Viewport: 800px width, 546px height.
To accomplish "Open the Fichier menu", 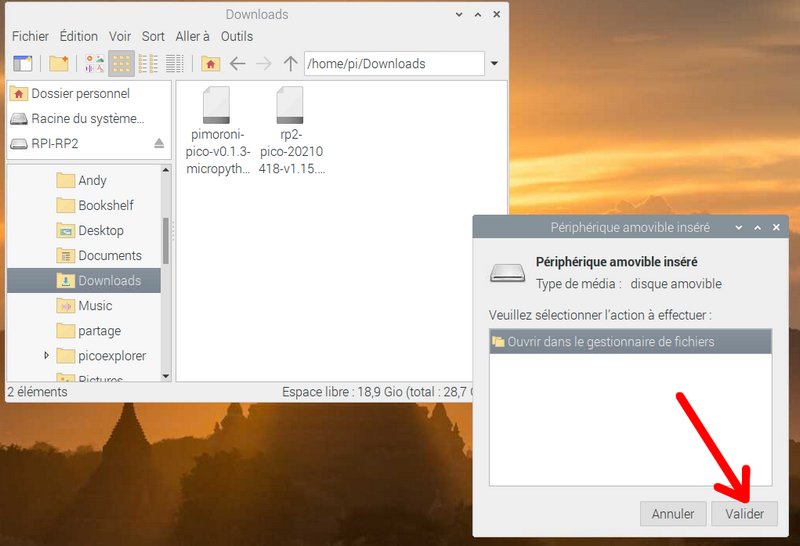I will click(30, 36).
